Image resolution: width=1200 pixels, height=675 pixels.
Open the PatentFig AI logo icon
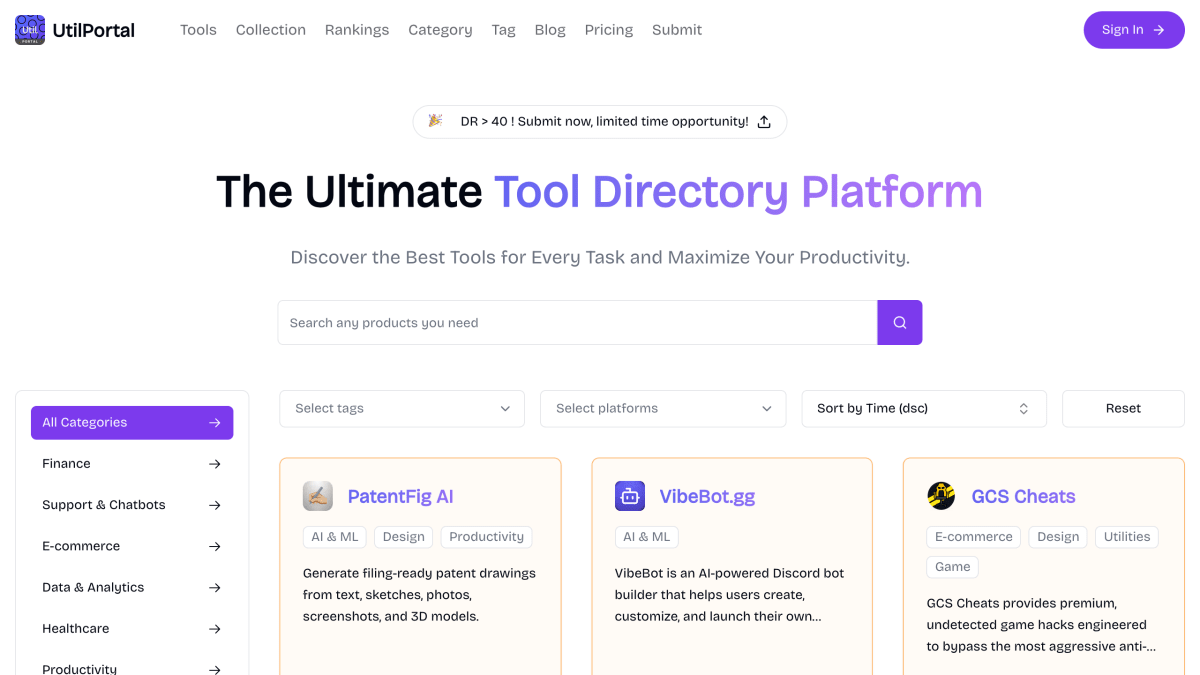click(318, 496)
